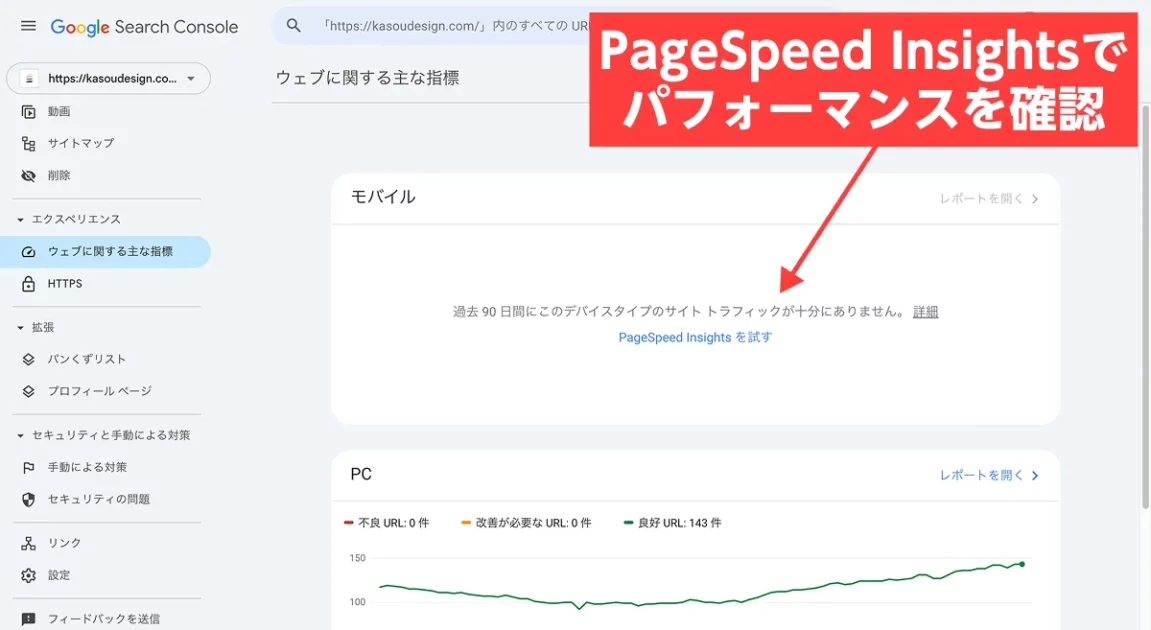Click the HTTPS lock icon

click(29, 284)
